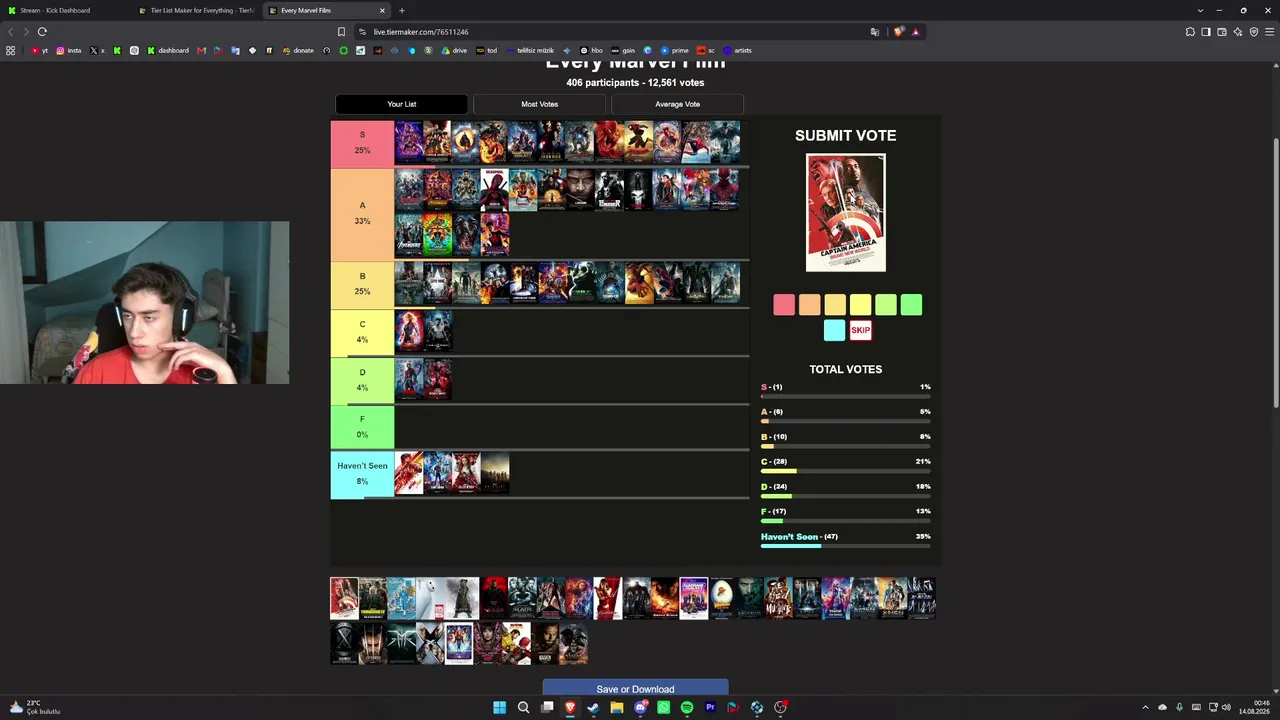Open a new browser tab
This screenshot has height=720, width=1280.
click(402, 10)
